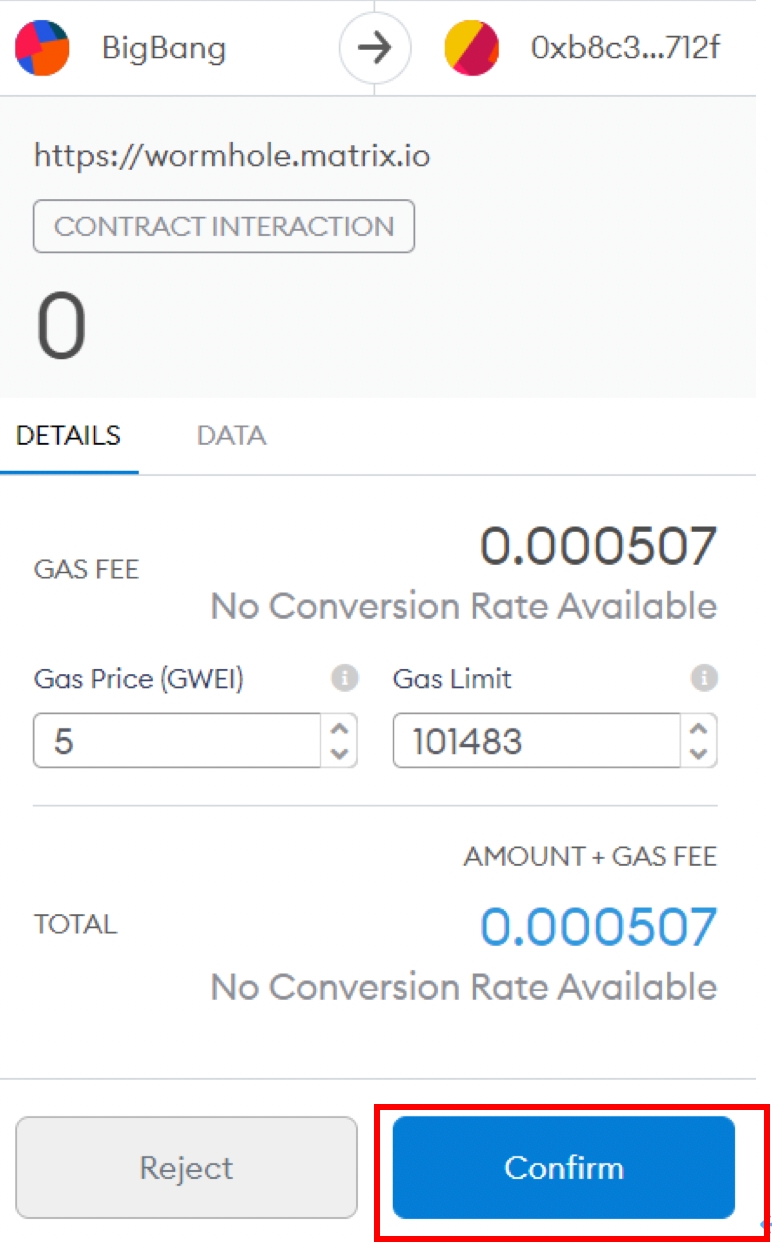Focus the Gas Limit input field
This screenshot has height=1248, width=772.
535,741
